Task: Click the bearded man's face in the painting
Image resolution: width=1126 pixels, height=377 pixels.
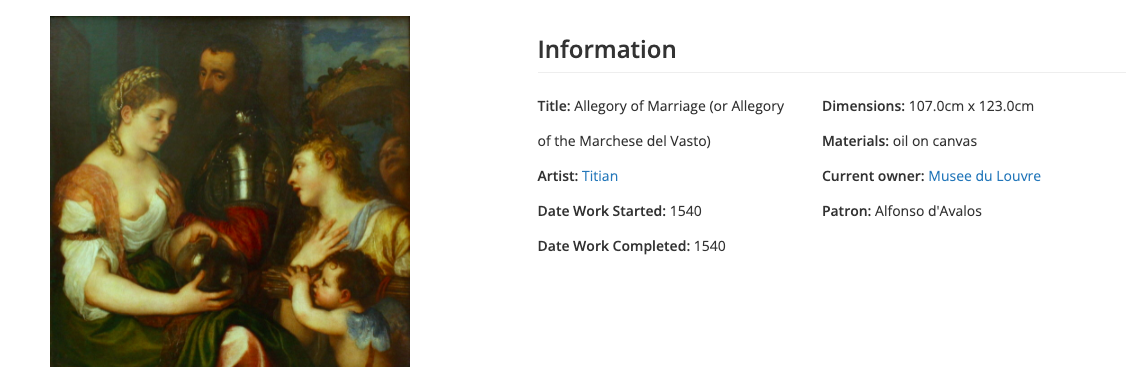Action: (220, 75)
